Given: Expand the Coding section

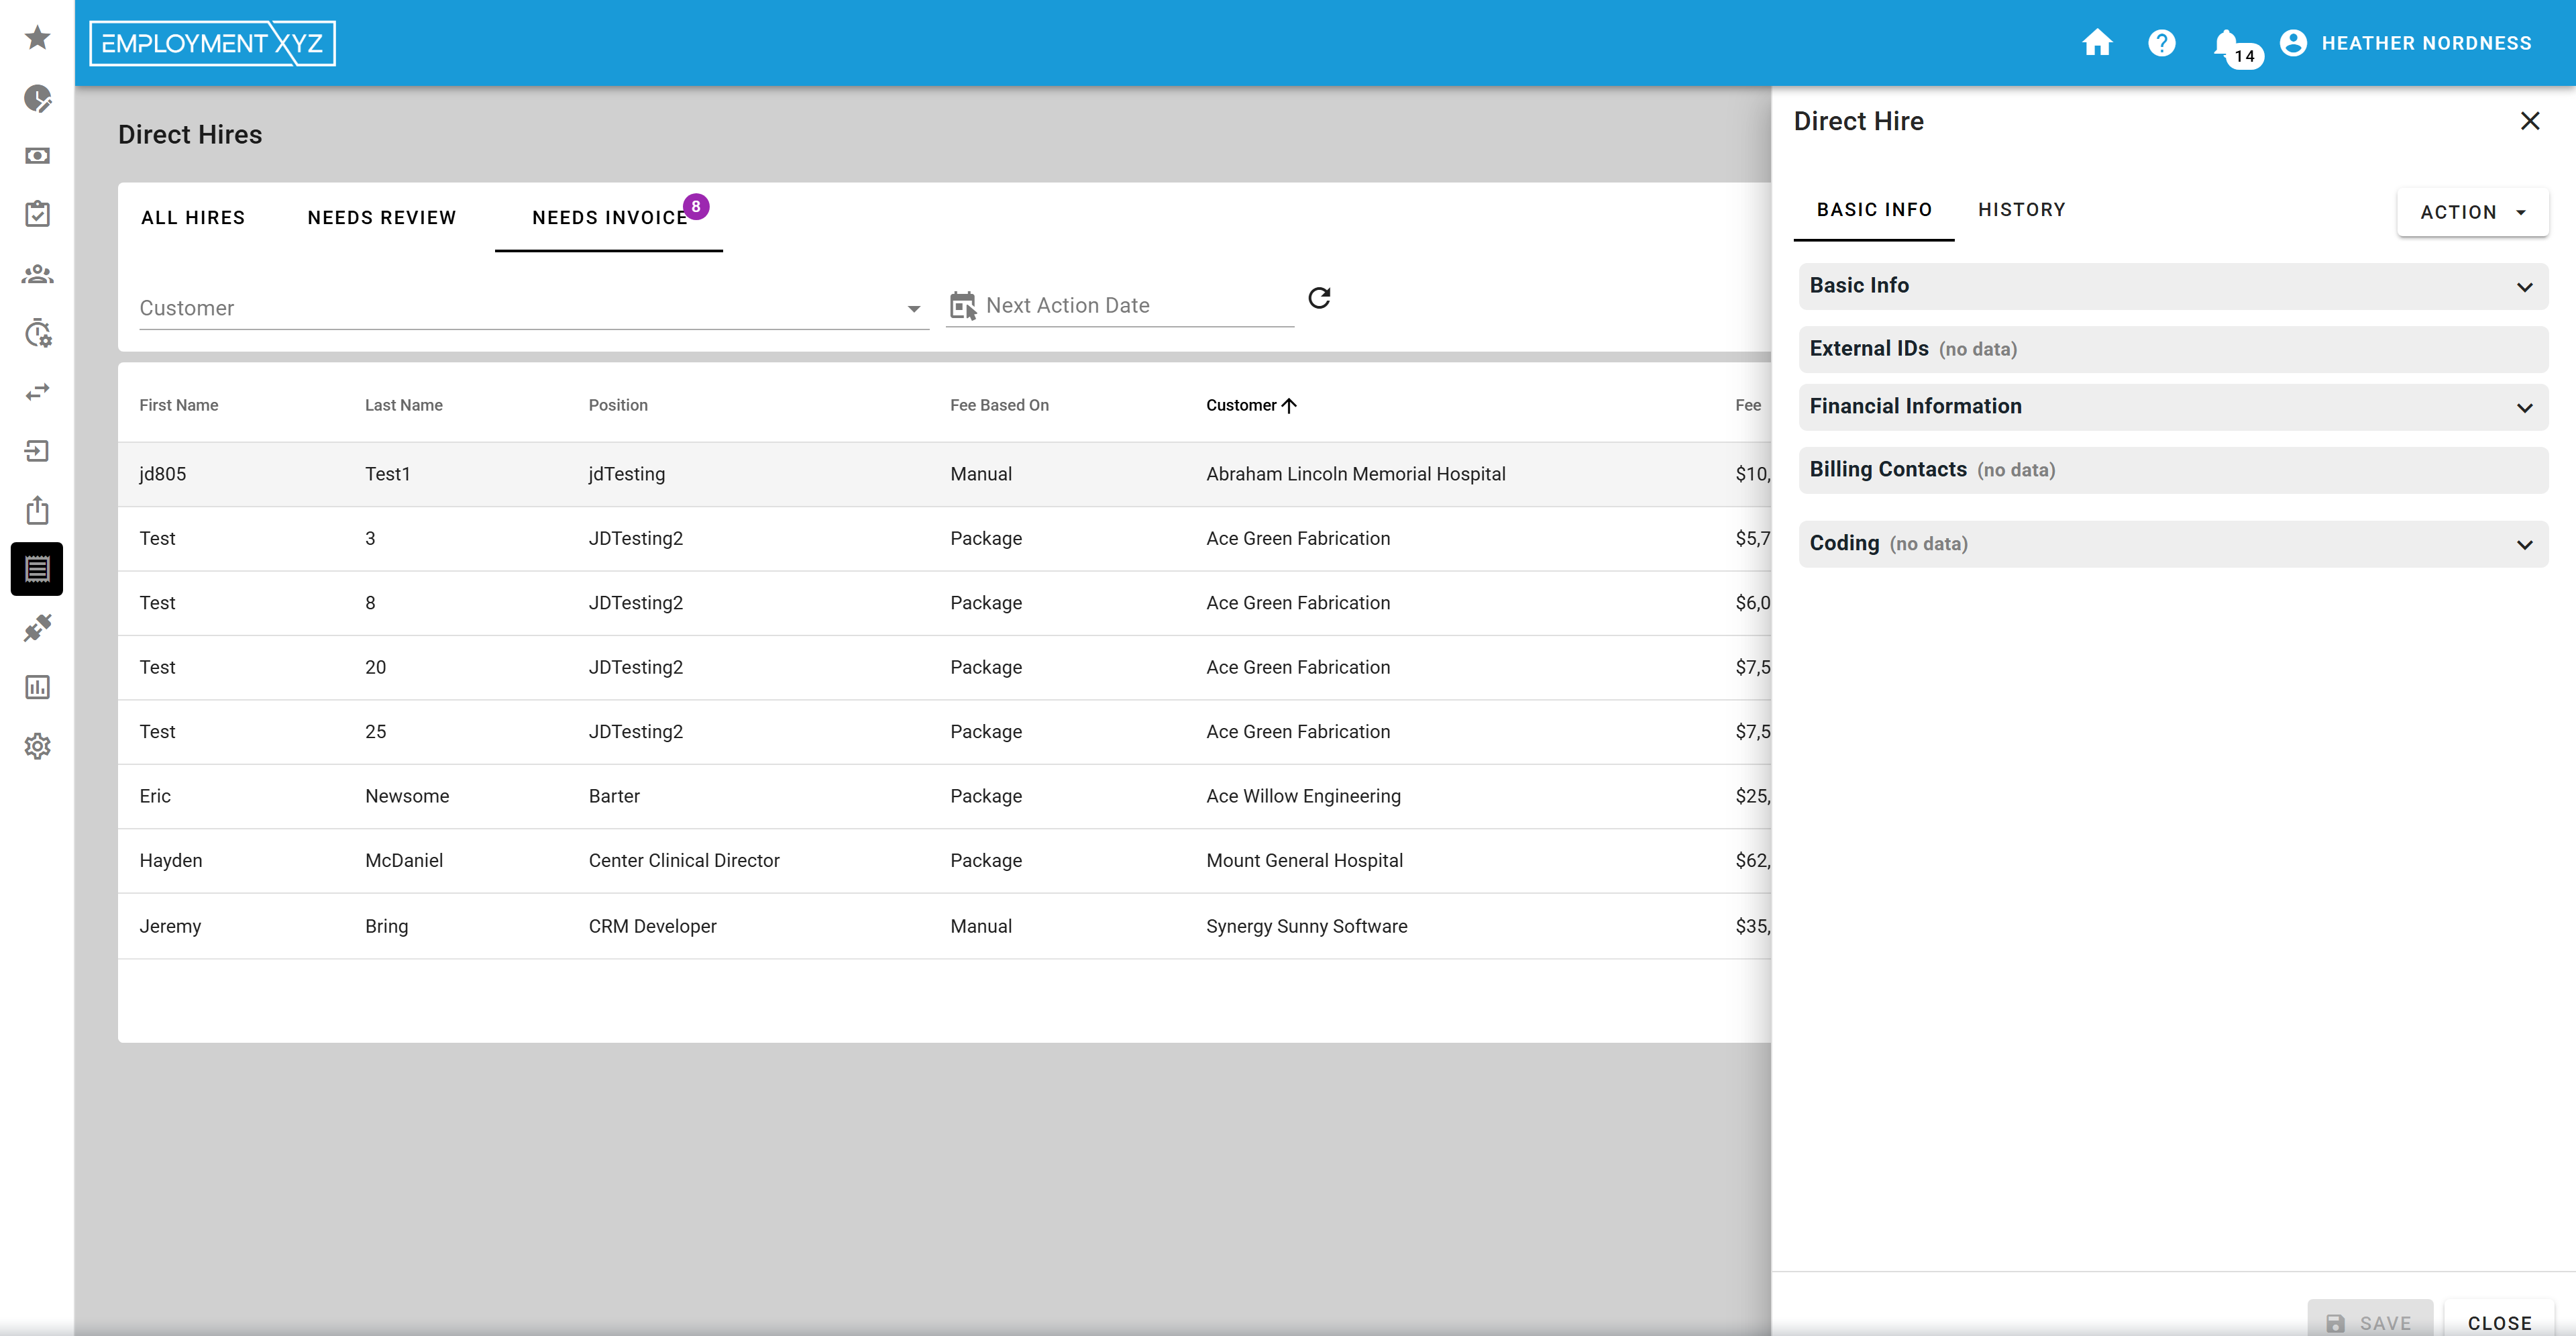Looking at the screenshot, I should [x=2173, y=544].
